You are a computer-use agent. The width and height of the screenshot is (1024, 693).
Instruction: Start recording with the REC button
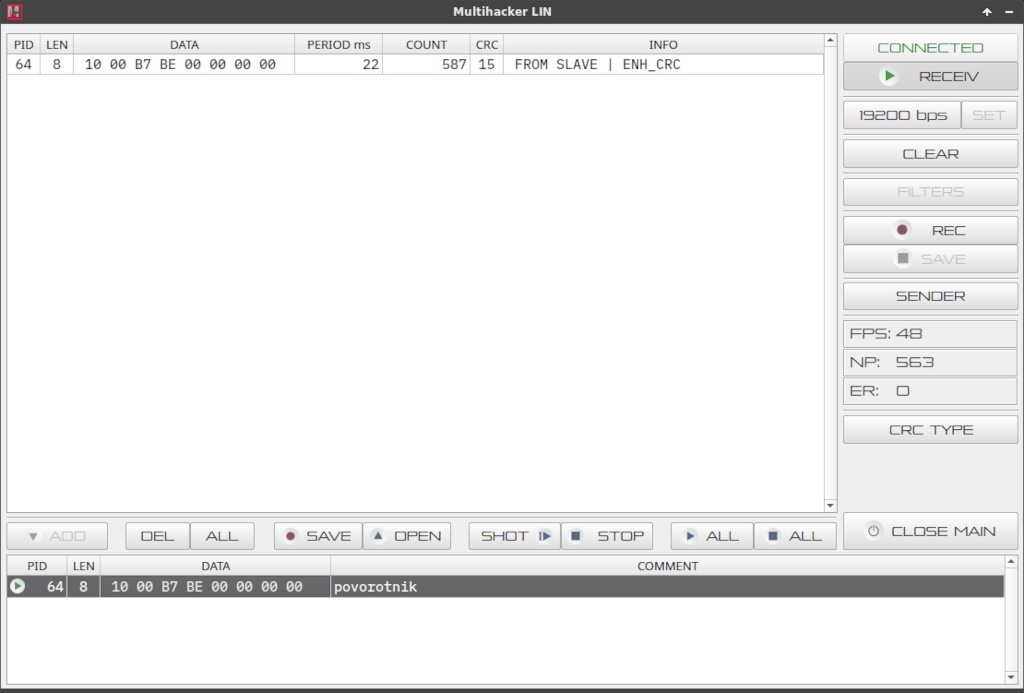[930, 230]
